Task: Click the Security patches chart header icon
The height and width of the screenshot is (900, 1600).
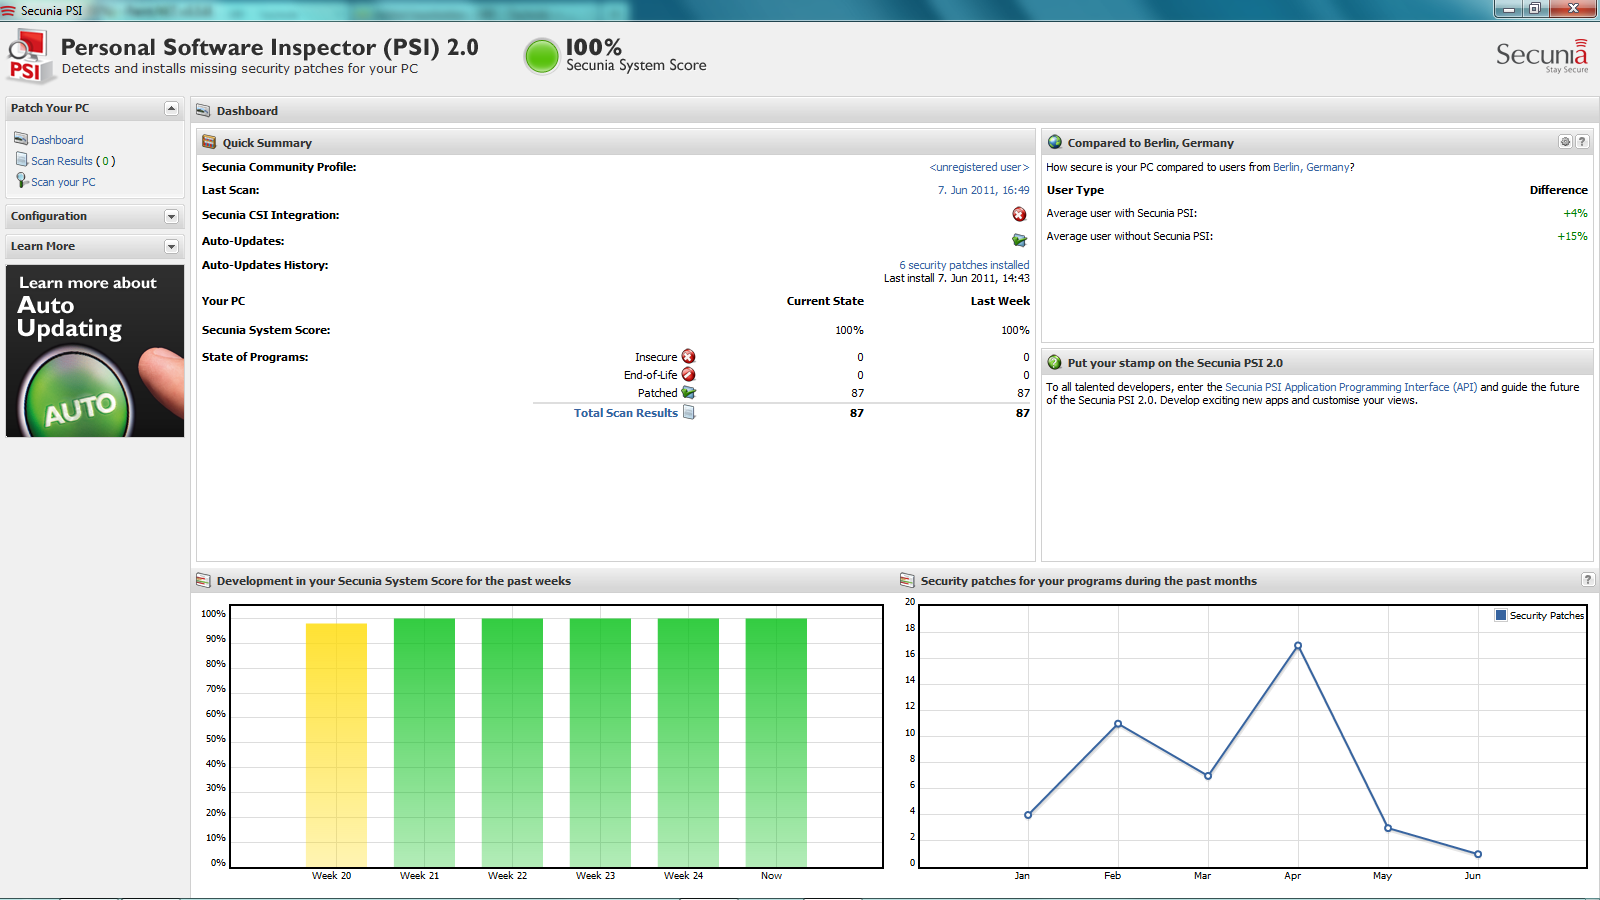Action: [907, 580]
